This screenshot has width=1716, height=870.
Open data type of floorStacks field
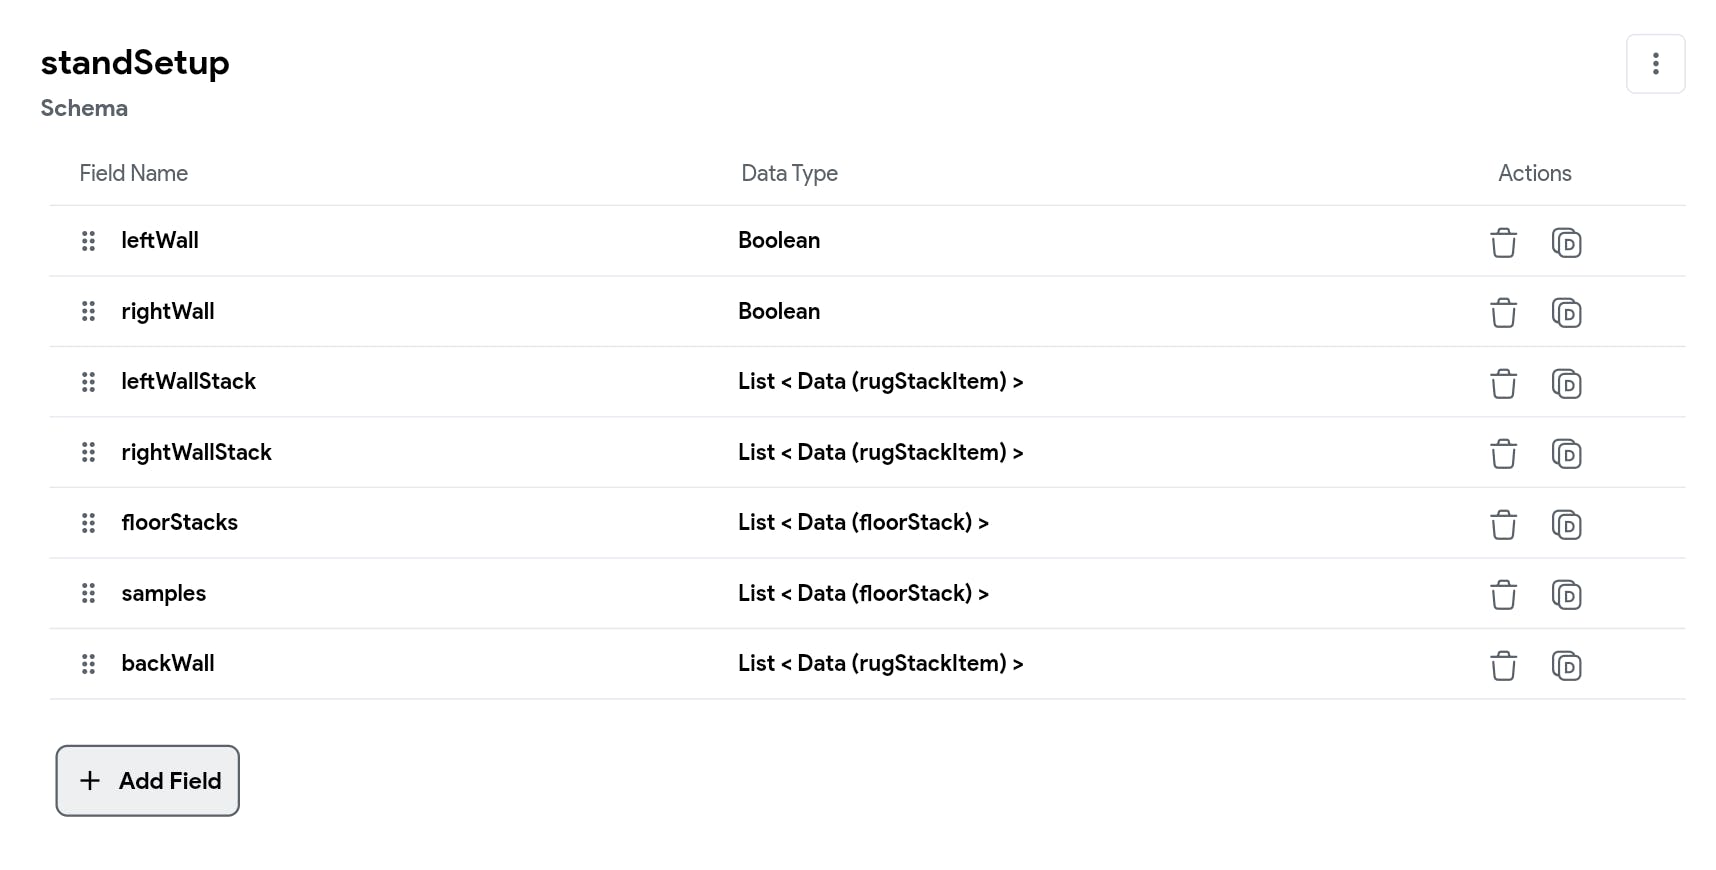click(863, 523)
